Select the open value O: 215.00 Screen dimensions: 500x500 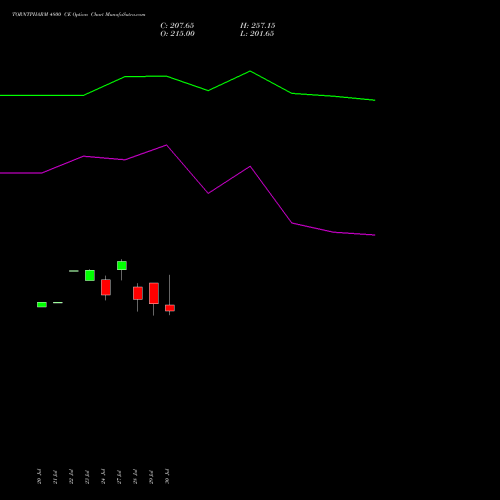tap(177, 34)
